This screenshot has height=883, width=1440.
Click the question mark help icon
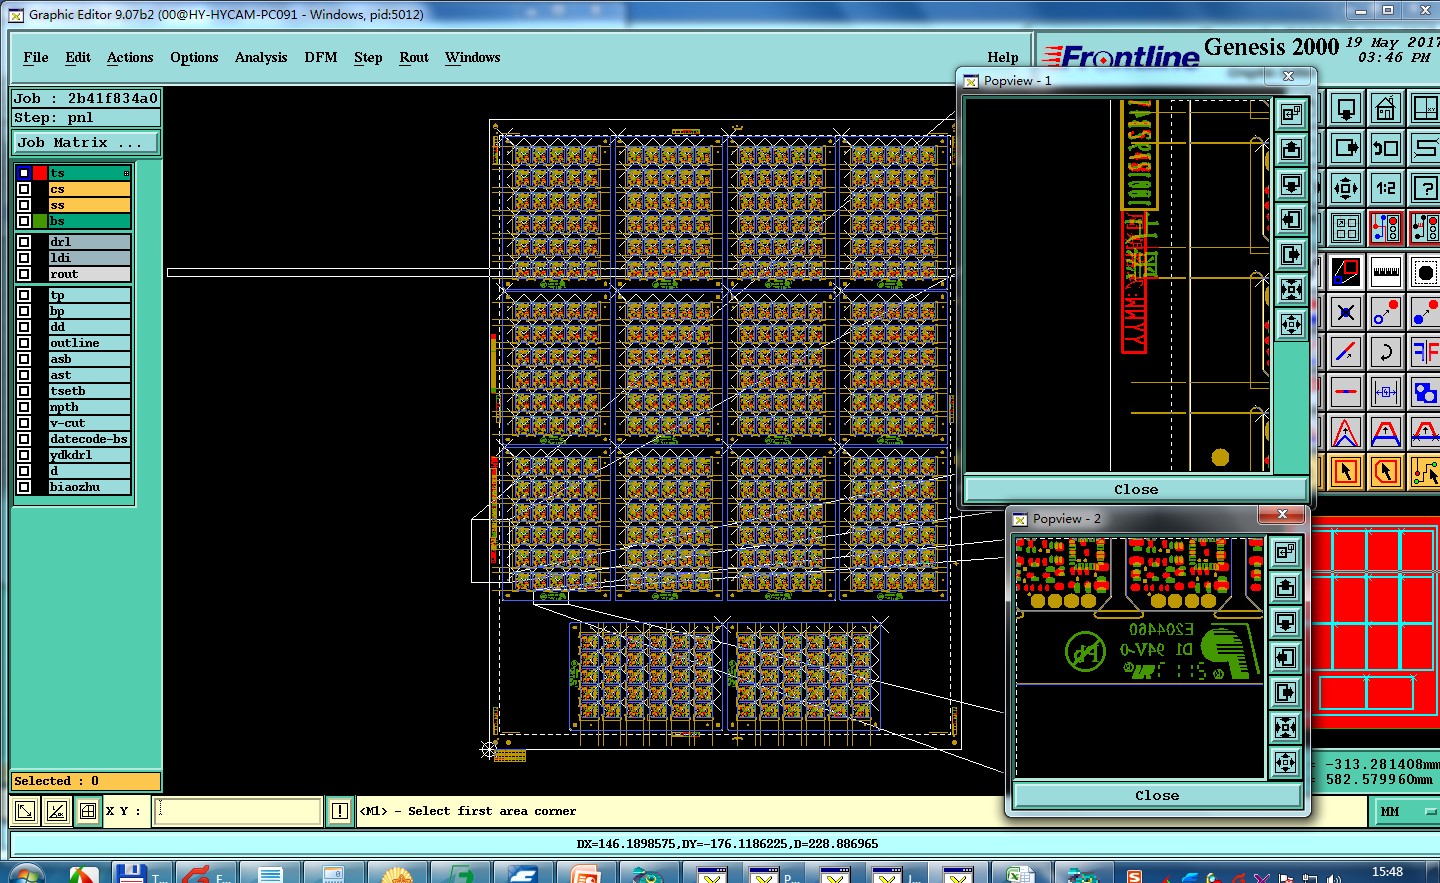(x=1424, y=187)
